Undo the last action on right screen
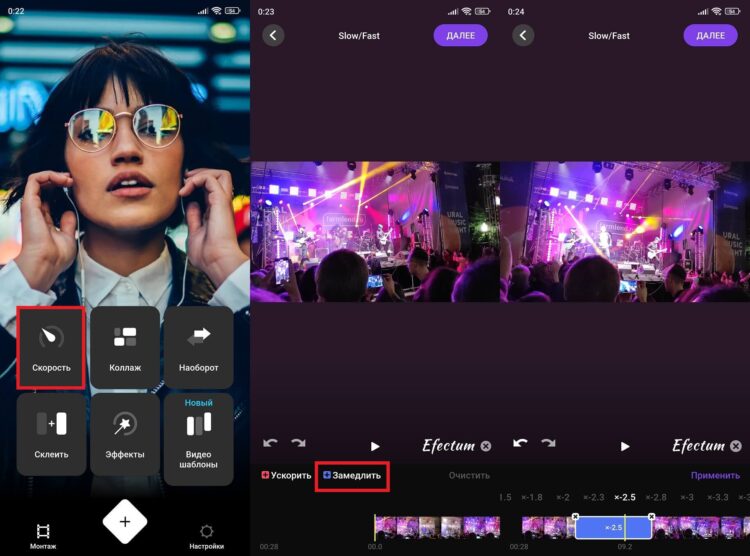 [520, 443]
